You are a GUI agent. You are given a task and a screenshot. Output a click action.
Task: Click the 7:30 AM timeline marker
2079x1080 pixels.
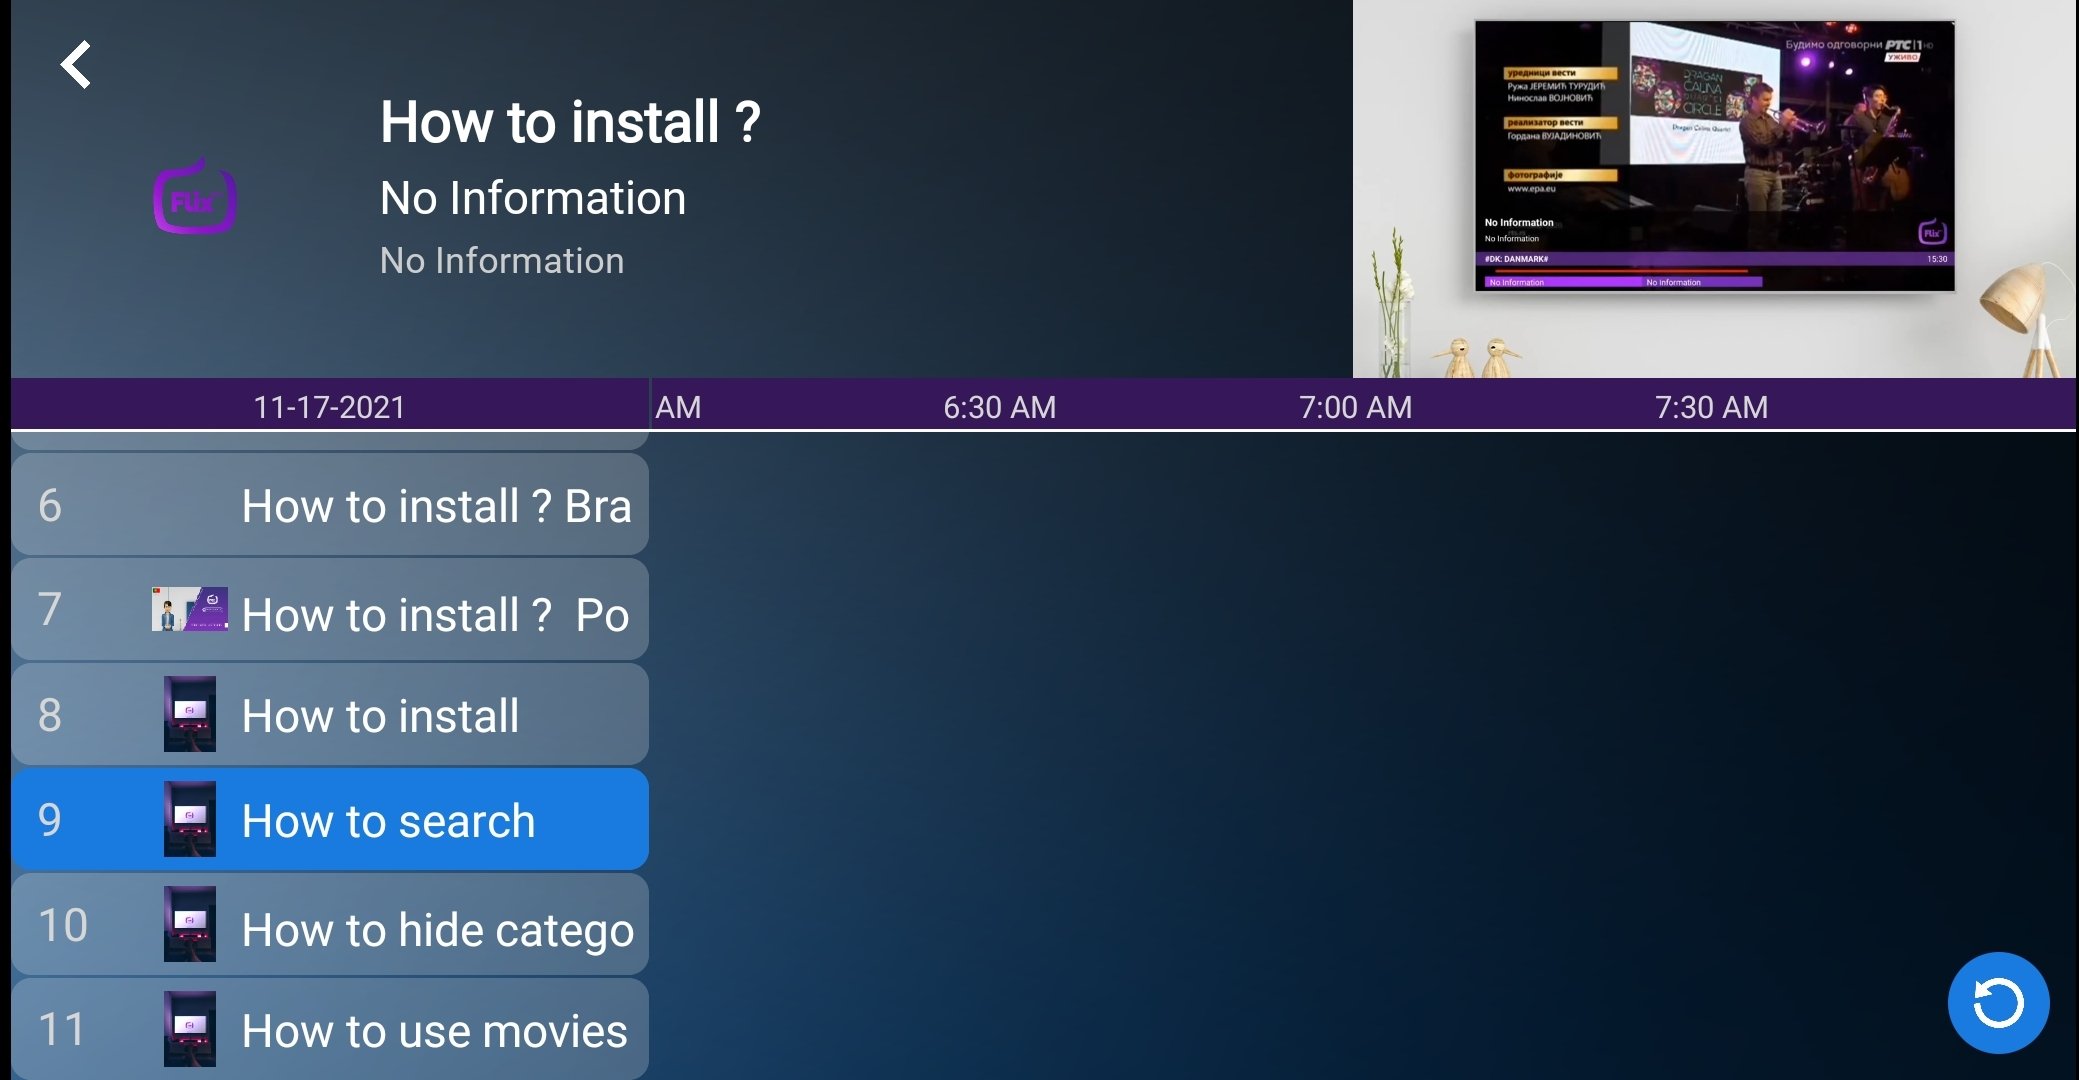(1709, 404)
